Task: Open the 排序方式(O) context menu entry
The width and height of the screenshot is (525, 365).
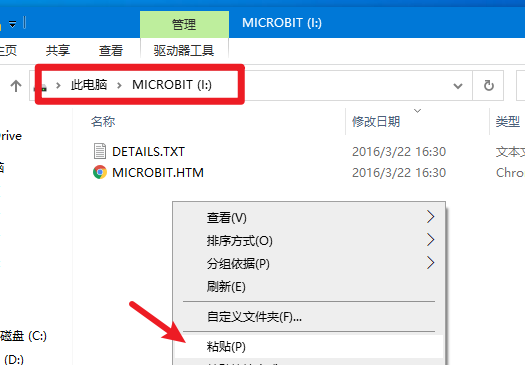Action: point(309,240)
